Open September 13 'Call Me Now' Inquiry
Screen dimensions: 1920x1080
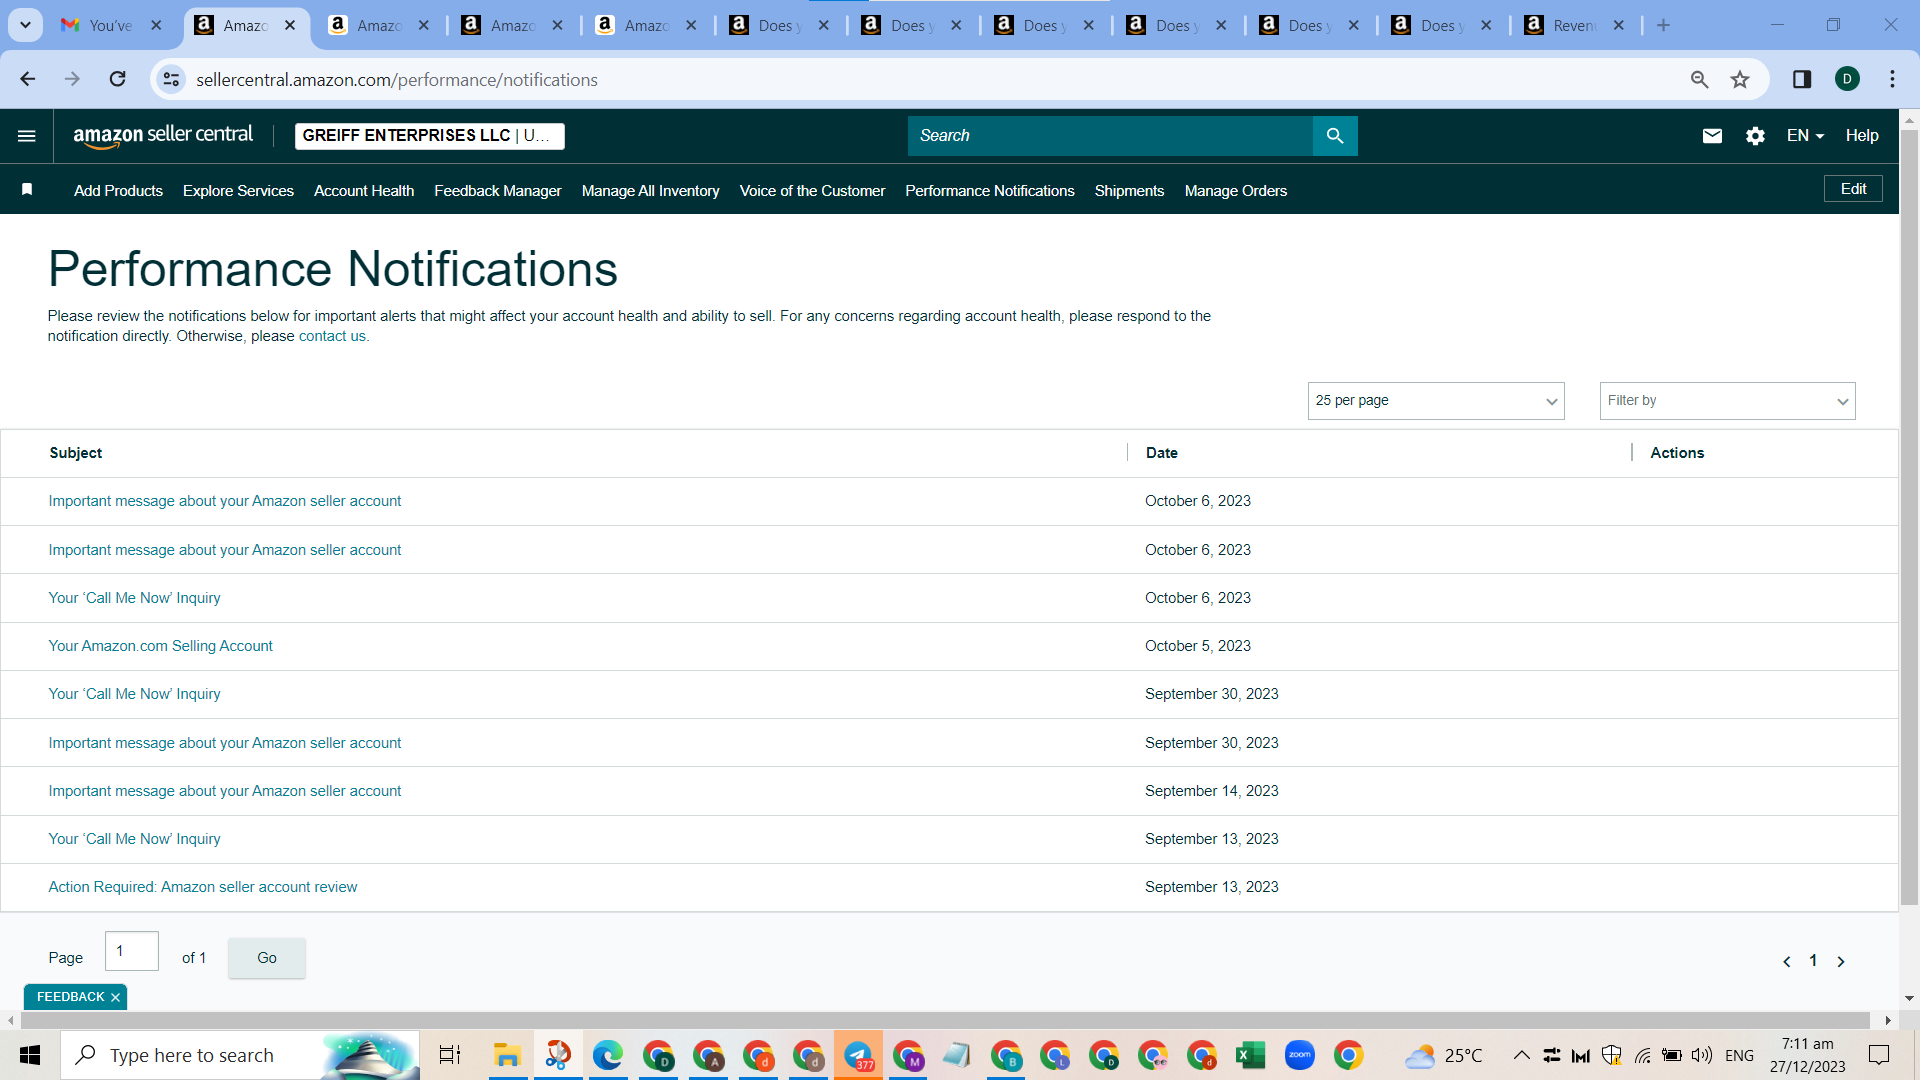pyautogui.click(x=134, y=839)
